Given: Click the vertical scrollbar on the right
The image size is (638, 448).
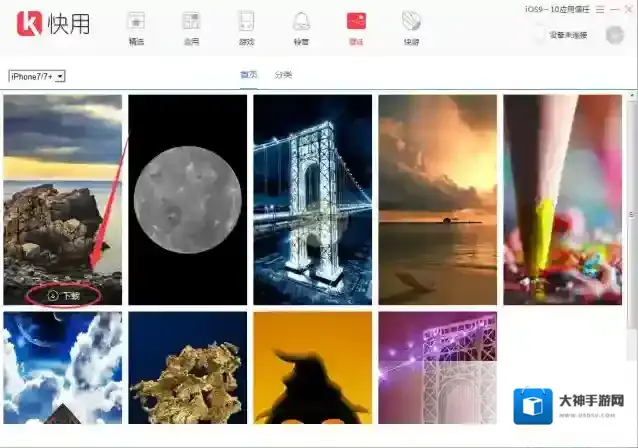Looking at the screenshot, I should 631,215.
